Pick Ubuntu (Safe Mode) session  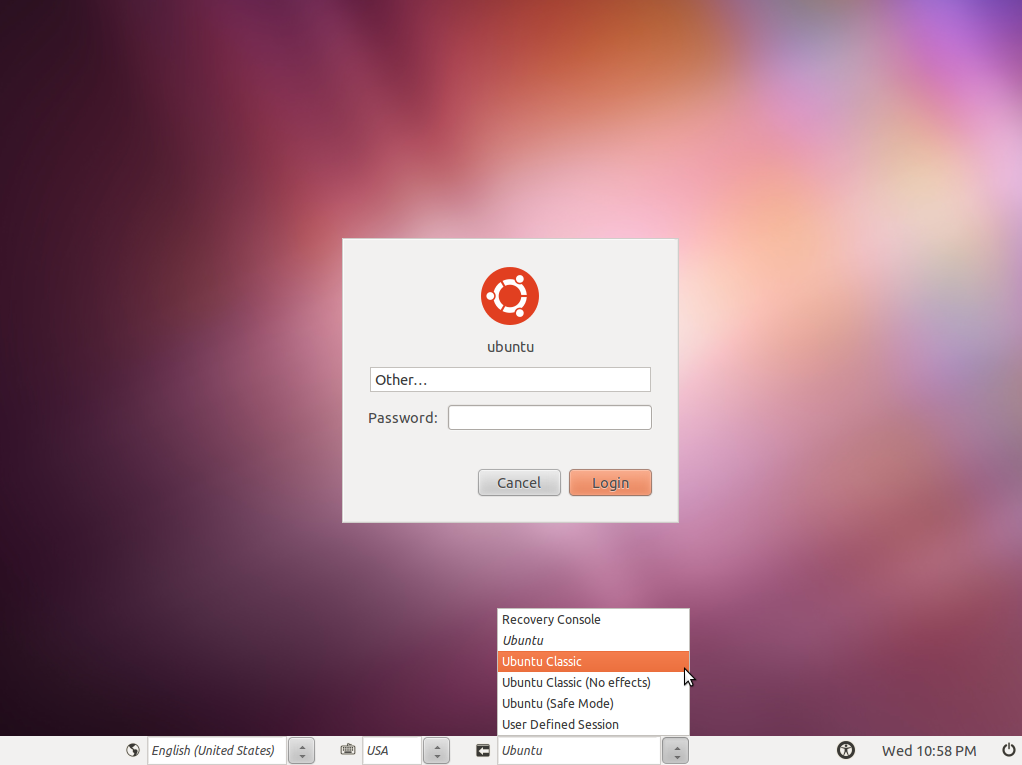pyautogui.click(x=593, y=703)
